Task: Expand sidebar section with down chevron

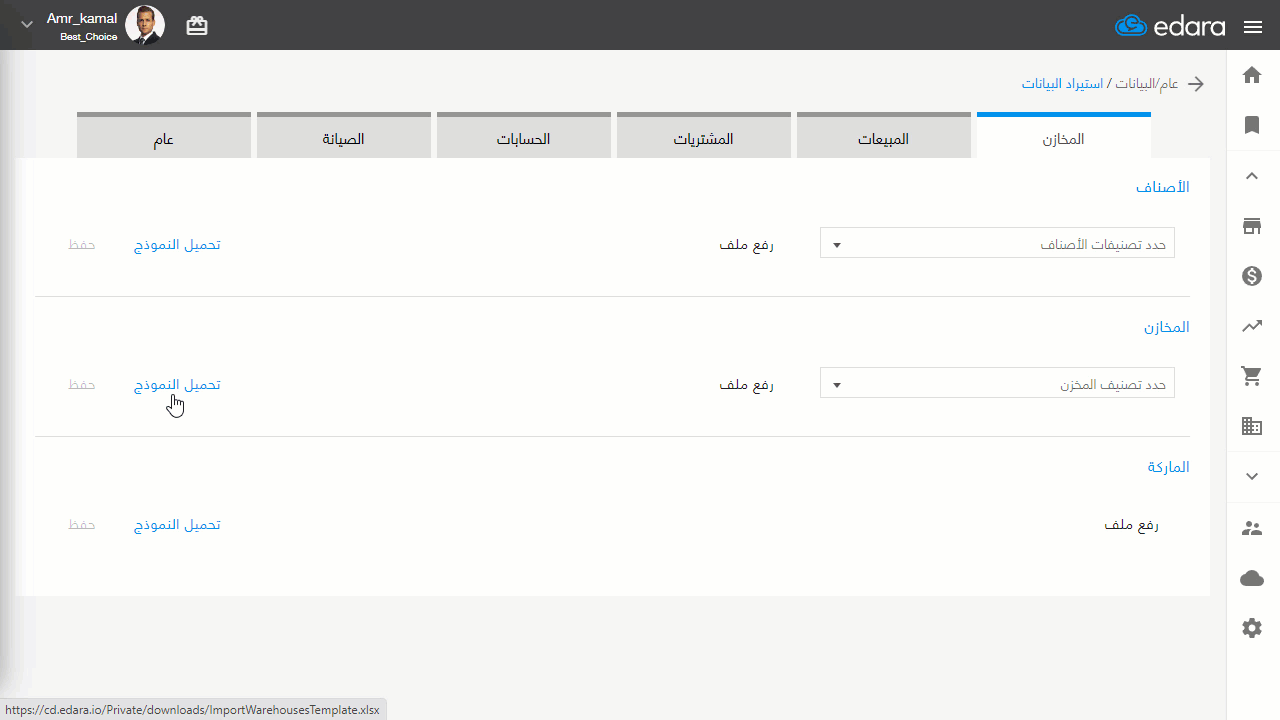Action: [1252, 477]
